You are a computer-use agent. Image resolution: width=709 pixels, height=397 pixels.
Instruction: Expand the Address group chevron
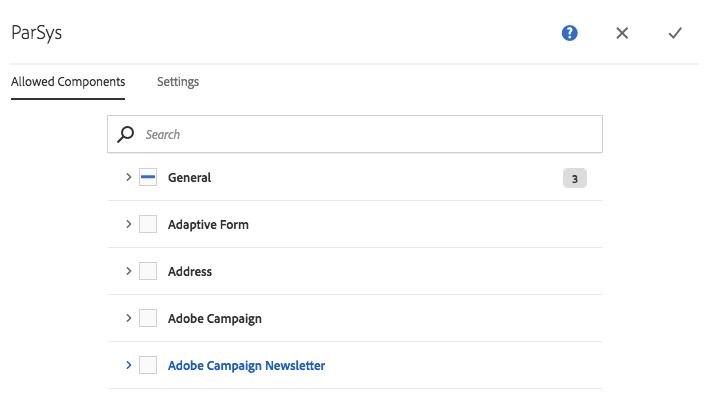click(x=128, y=271)
